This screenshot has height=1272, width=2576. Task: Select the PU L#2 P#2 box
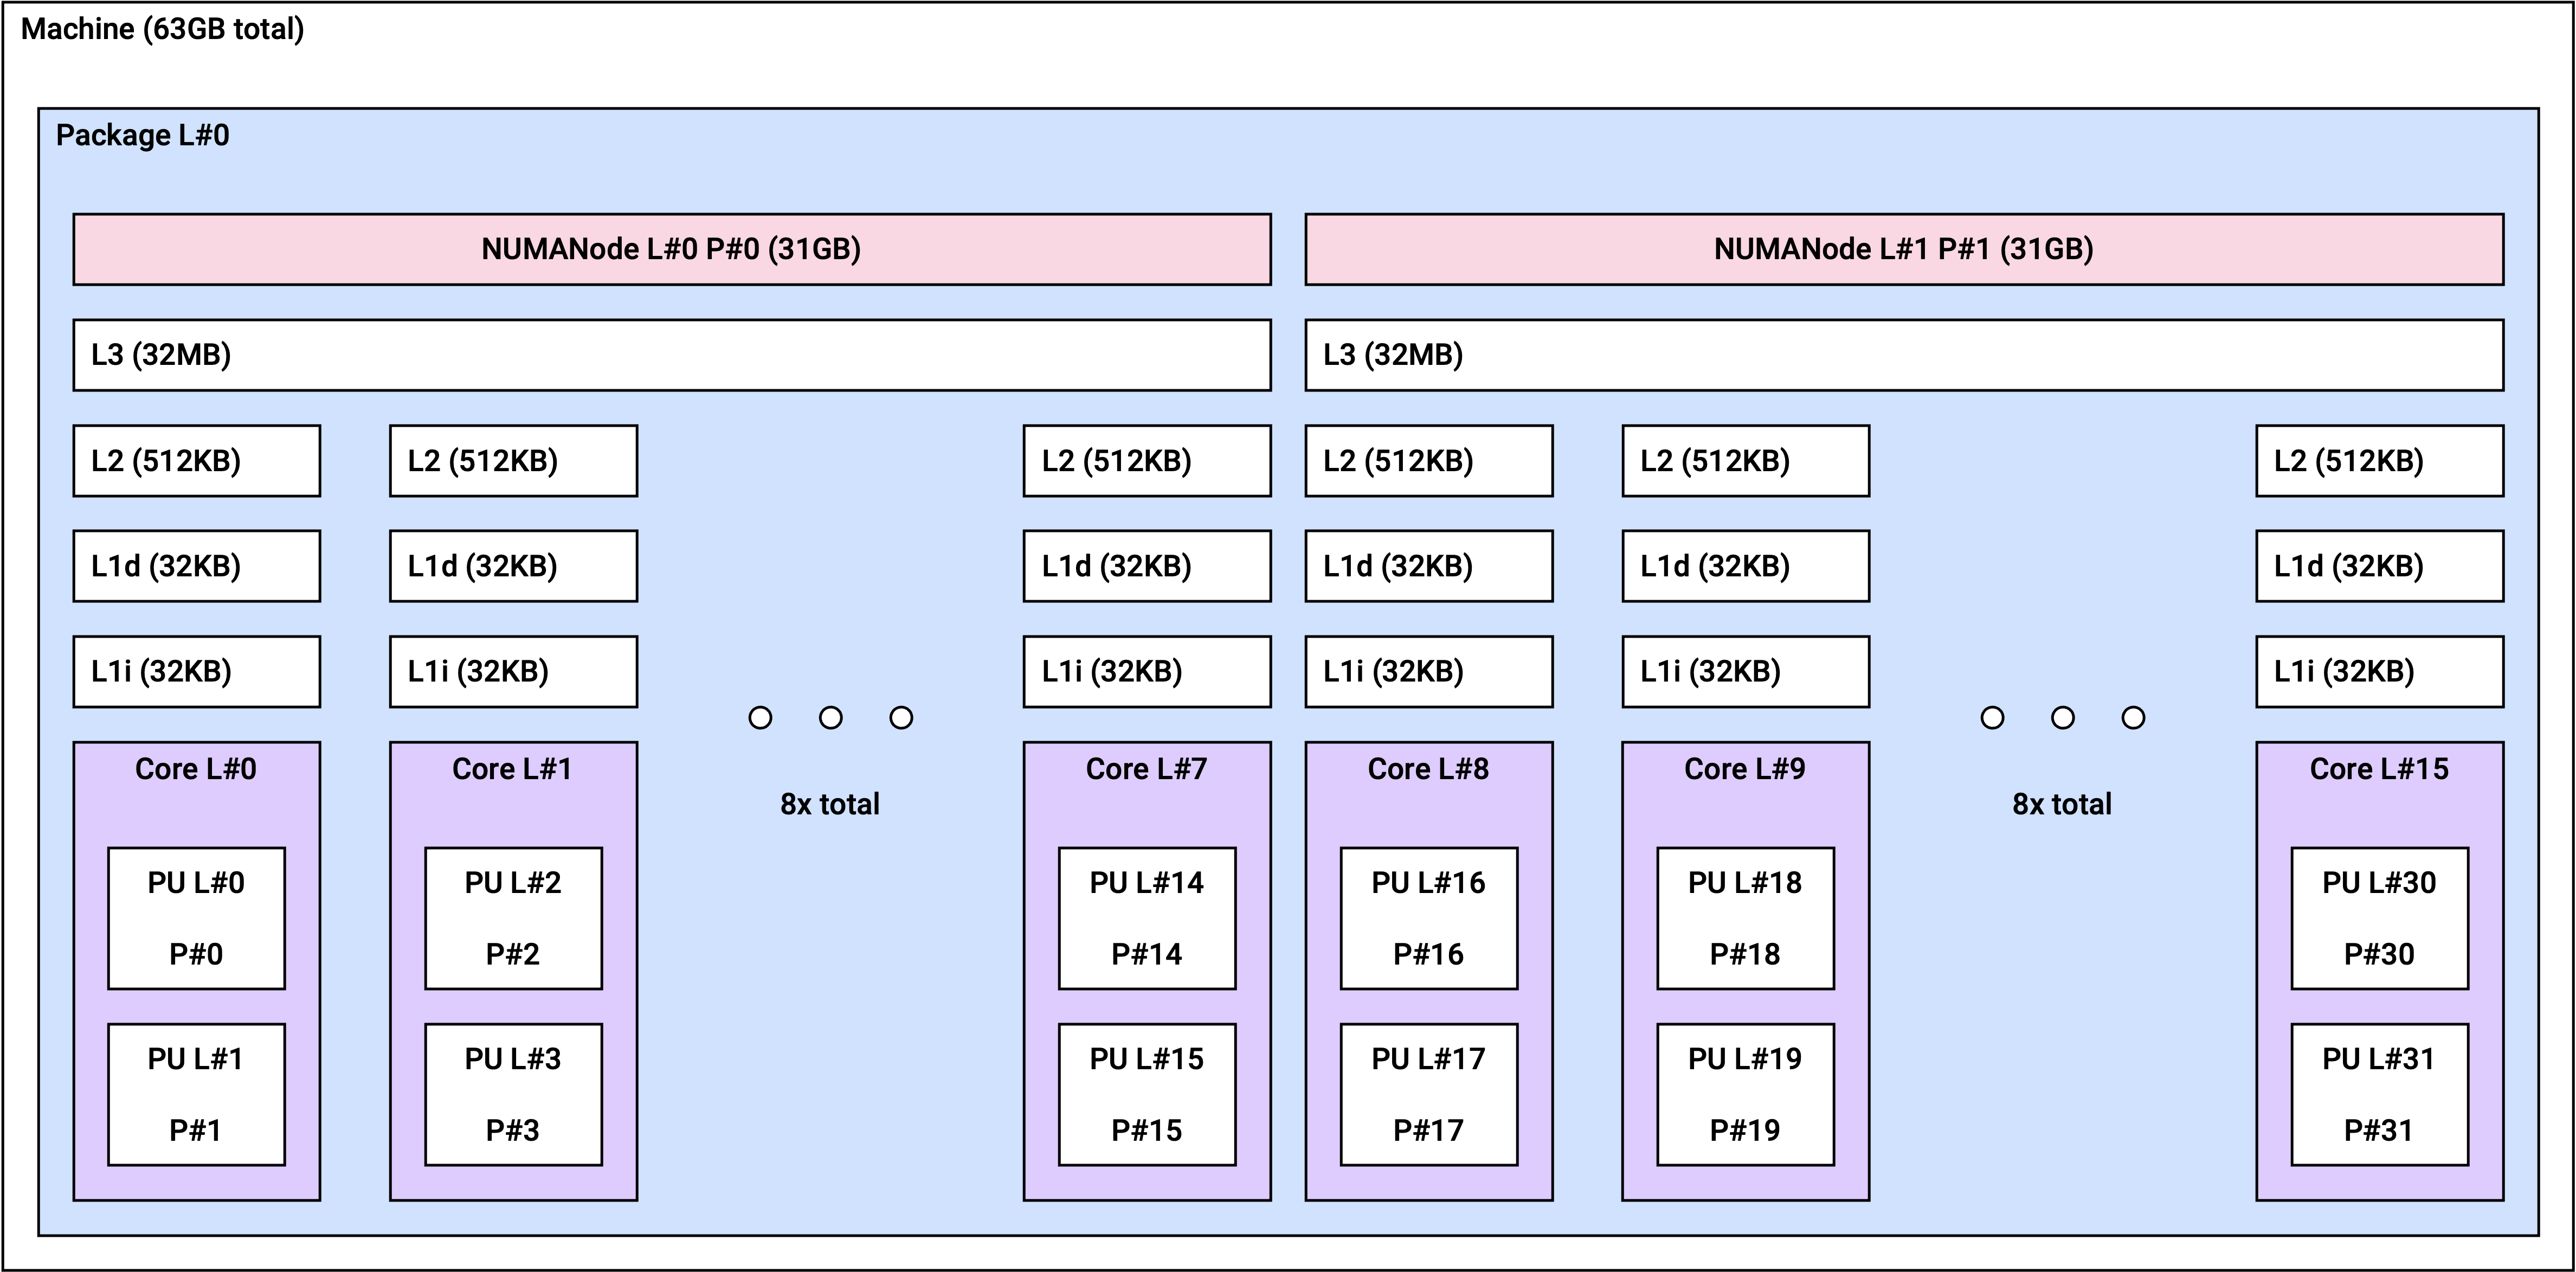(513, 918)
